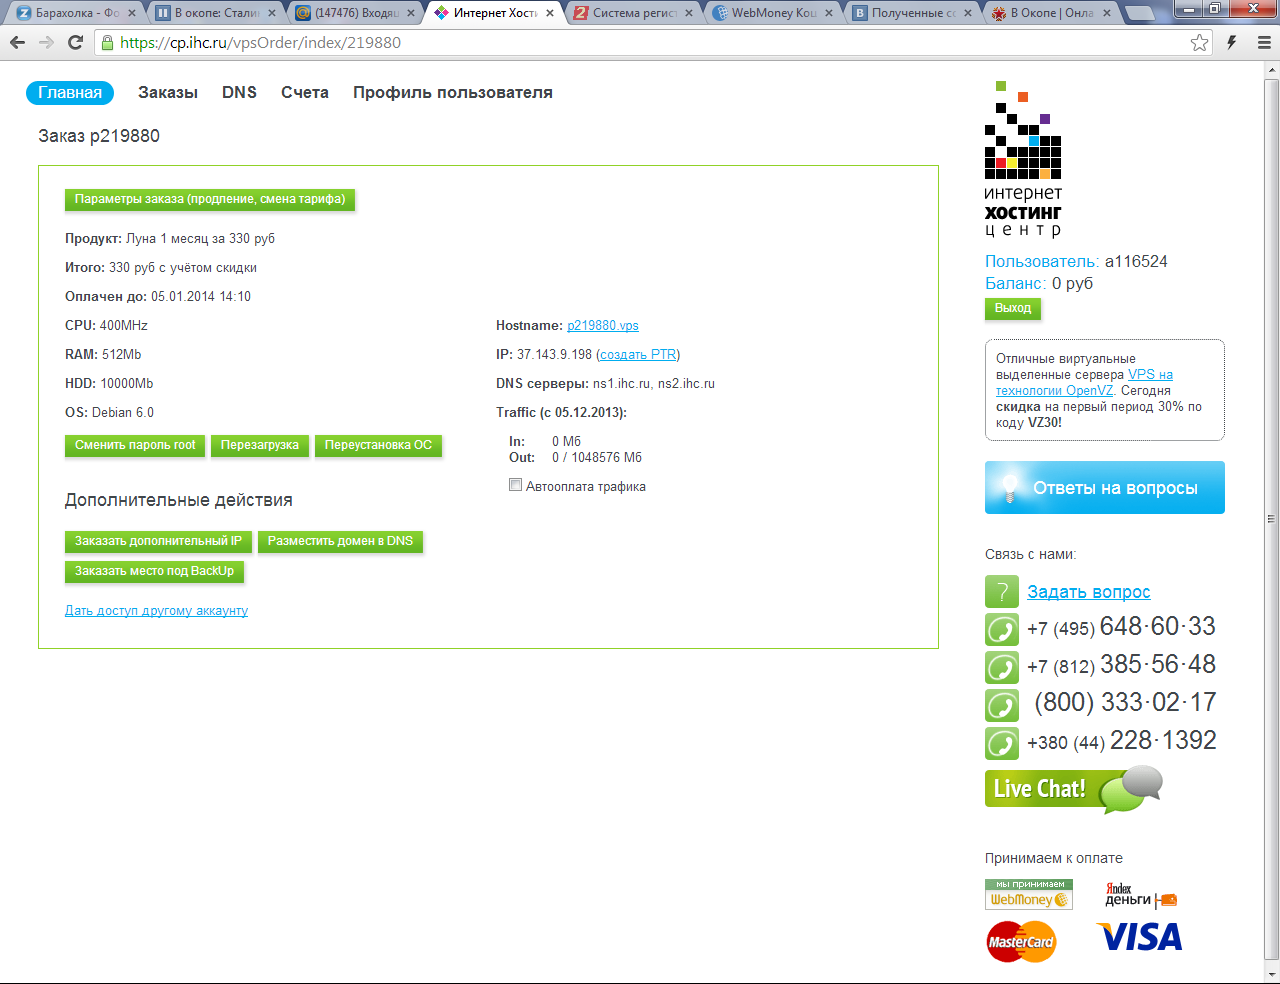This screenshot has height=984, width=1280.
Task: Click phone icon next to +7 (812) number
Action: [1002, 668]
